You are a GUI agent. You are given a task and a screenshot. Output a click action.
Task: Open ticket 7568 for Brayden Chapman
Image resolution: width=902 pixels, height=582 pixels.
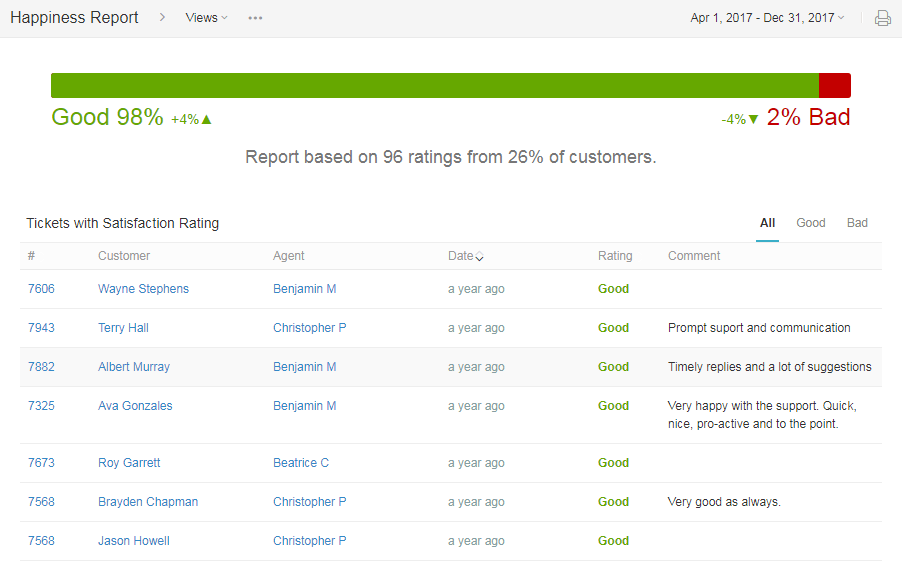(x=41, y=502)
